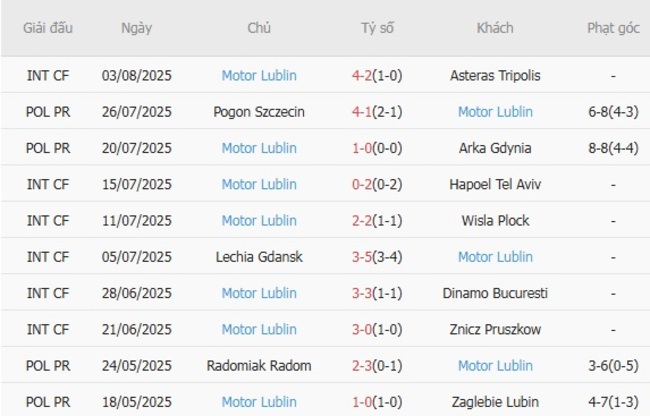Click the "Ngày" column header

(x=136, y=28)
